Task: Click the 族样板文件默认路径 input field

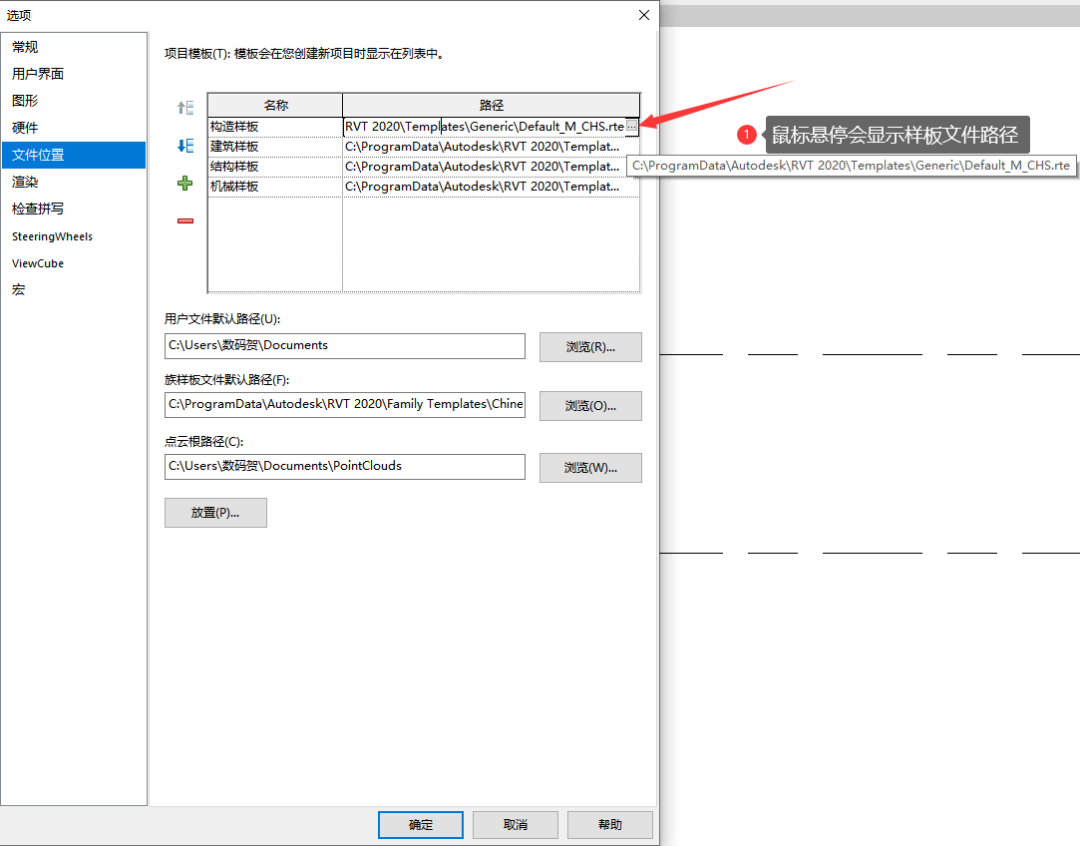Action: (x=344, y=404)
